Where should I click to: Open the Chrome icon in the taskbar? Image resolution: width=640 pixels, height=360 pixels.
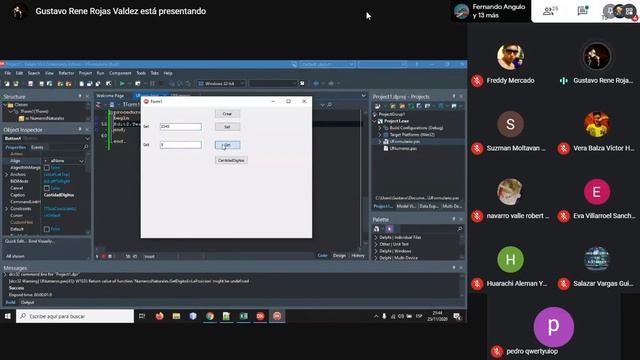click(x=210, y=316)
